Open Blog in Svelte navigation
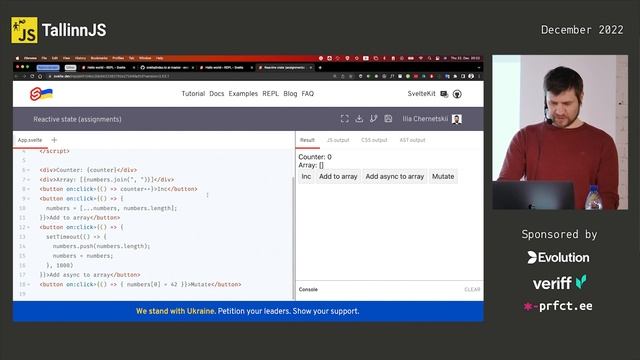640x360 pixels. (290, 94)
